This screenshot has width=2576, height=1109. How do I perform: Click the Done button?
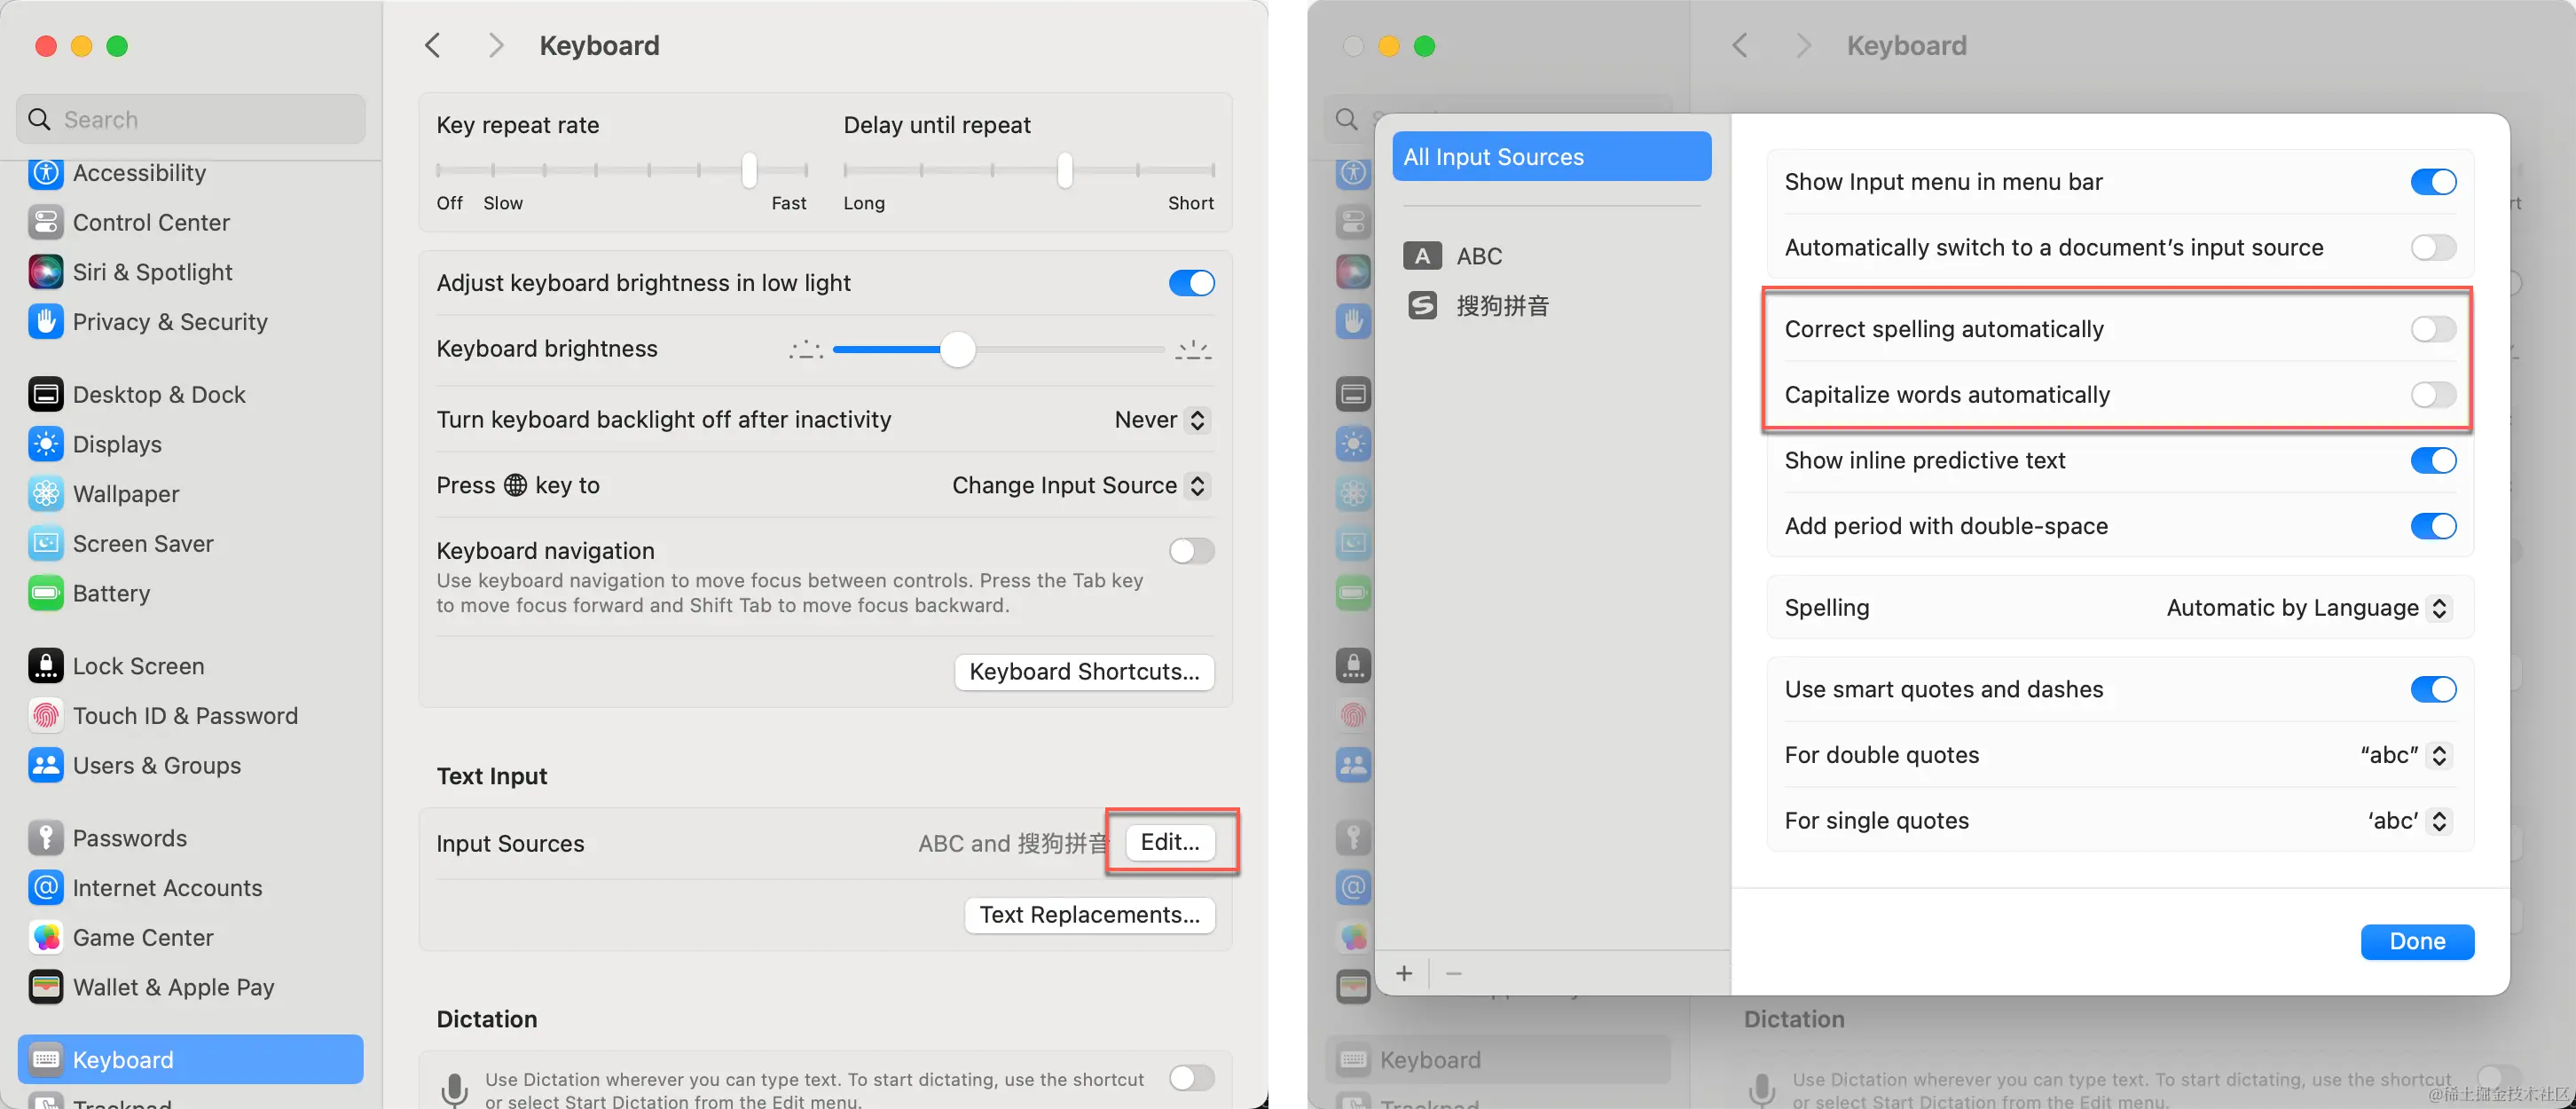(2416, 941)
